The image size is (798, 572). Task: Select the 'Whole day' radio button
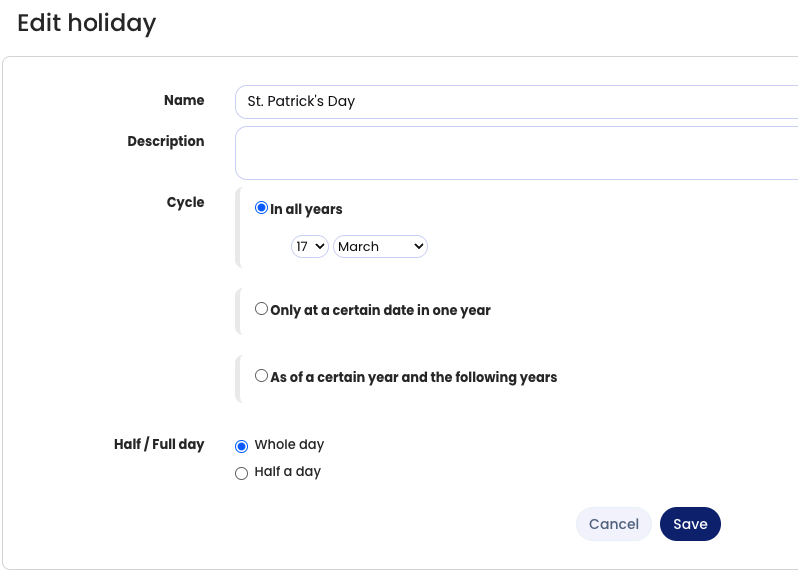click(241, 446)
